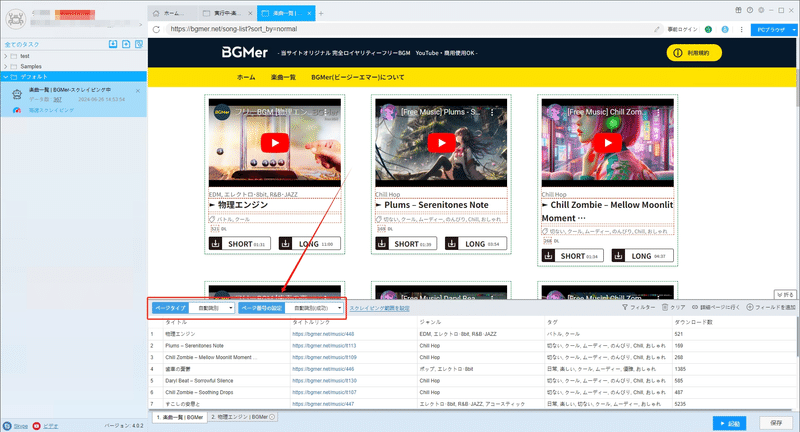Select bottom tab 2. 物理エンジン | BGMer
Image resolution: width=800 pixels, height=432 pixels.
click(243, 417)
